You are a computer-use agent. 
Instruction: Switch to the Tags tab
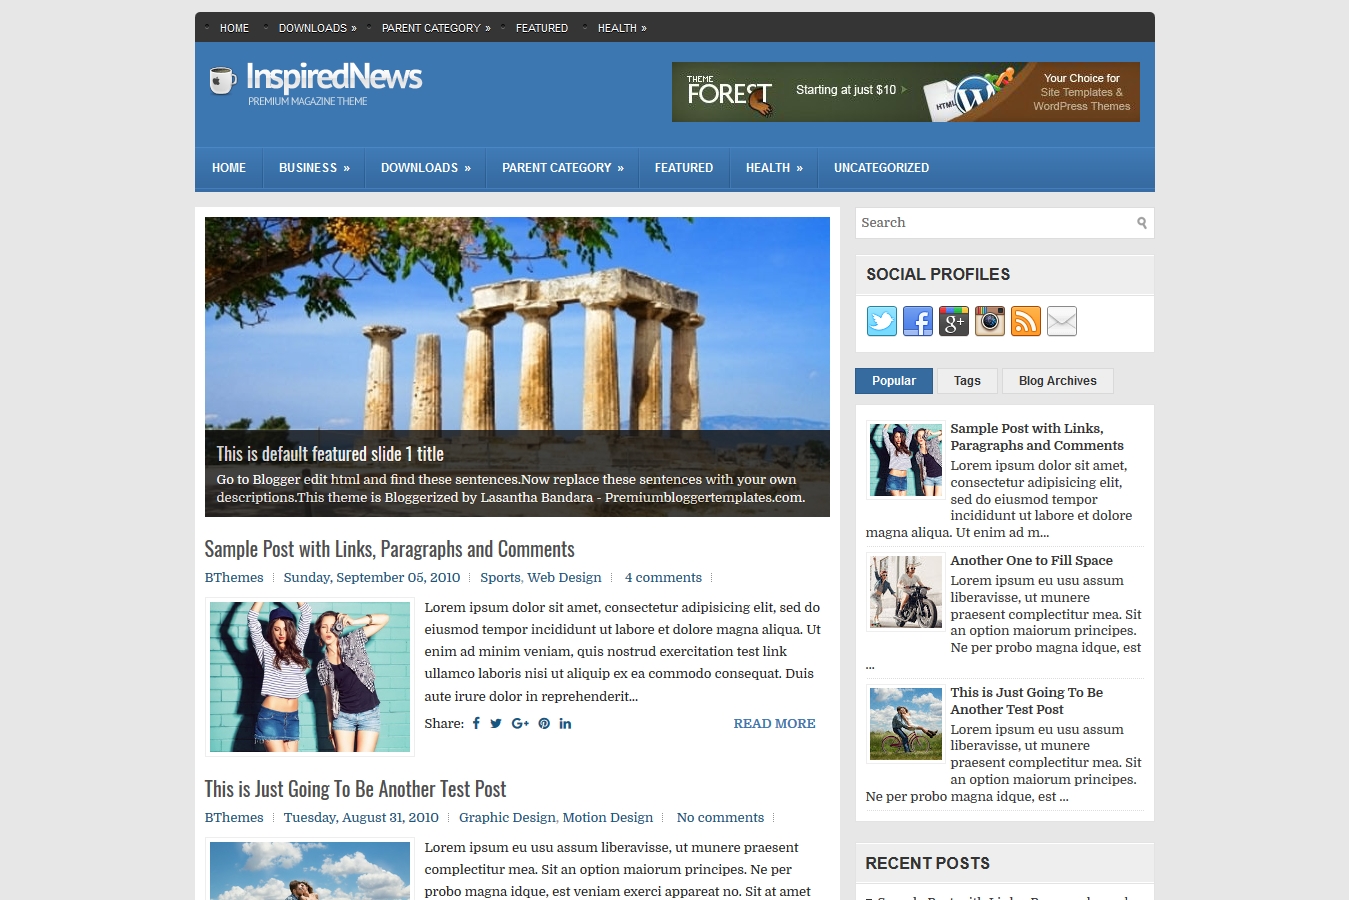click(967, 381)
